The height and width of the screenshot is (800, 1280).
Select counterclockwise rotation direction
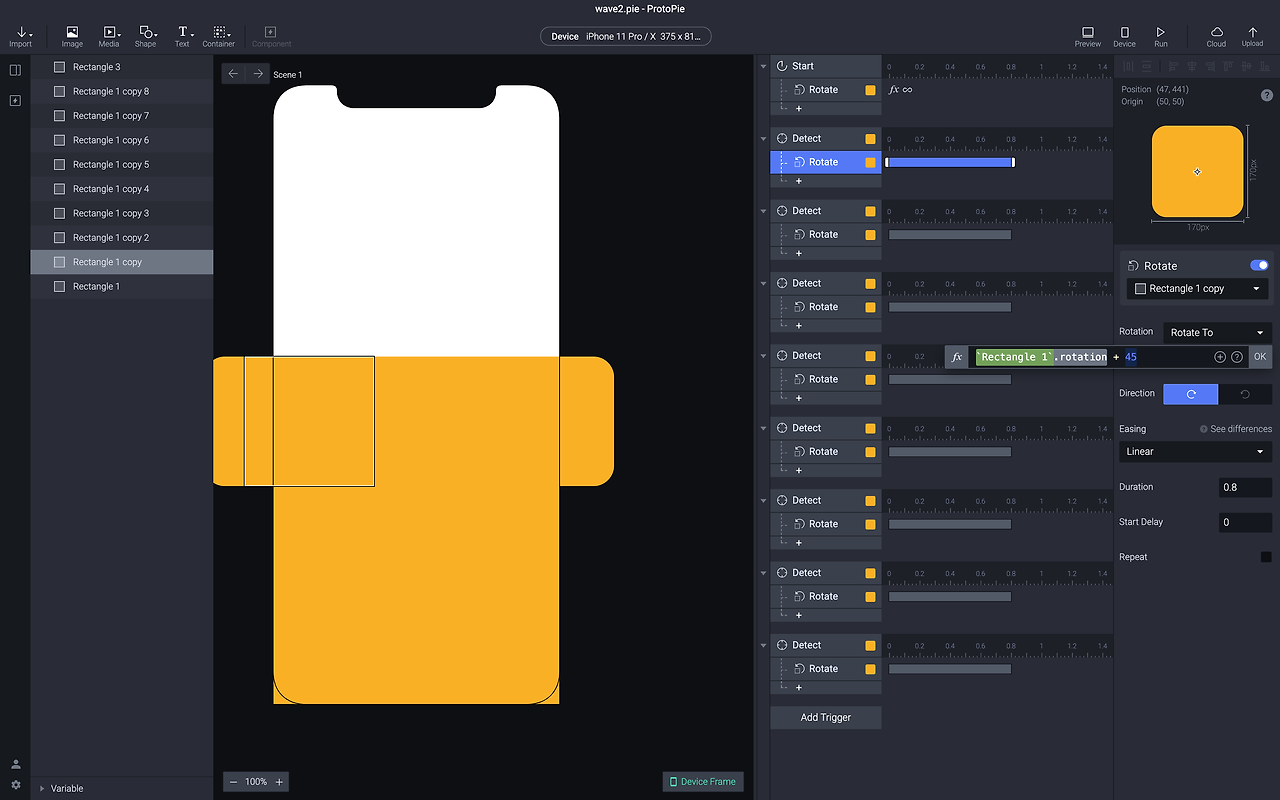click(1245, 394)
